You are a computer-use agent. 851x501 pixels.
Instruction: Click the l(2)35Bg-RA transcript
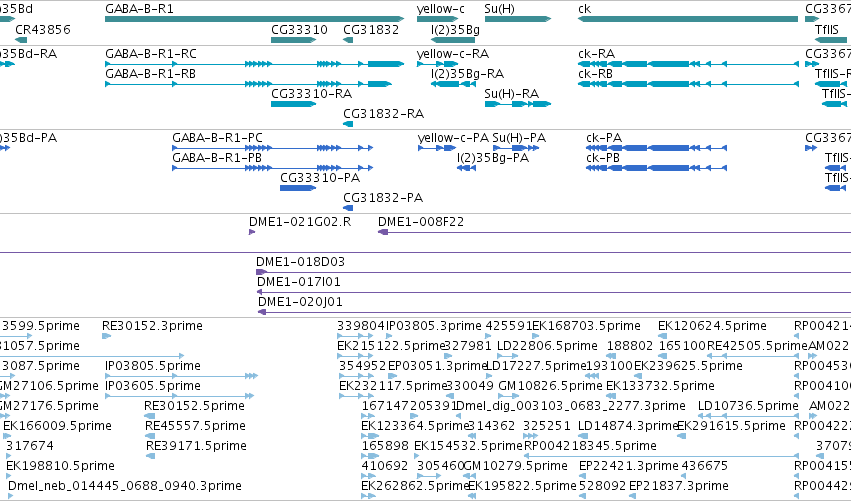point(453,84)
